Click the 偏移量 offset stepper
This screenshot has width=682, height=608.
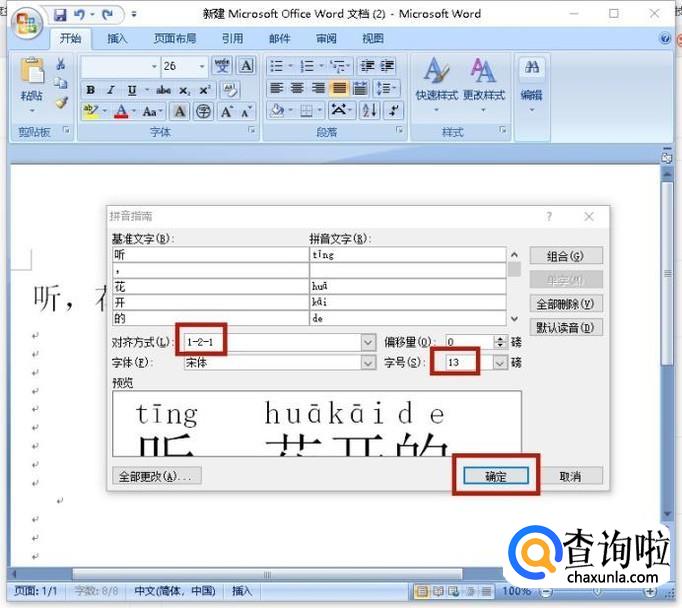[x=501, y=342]
